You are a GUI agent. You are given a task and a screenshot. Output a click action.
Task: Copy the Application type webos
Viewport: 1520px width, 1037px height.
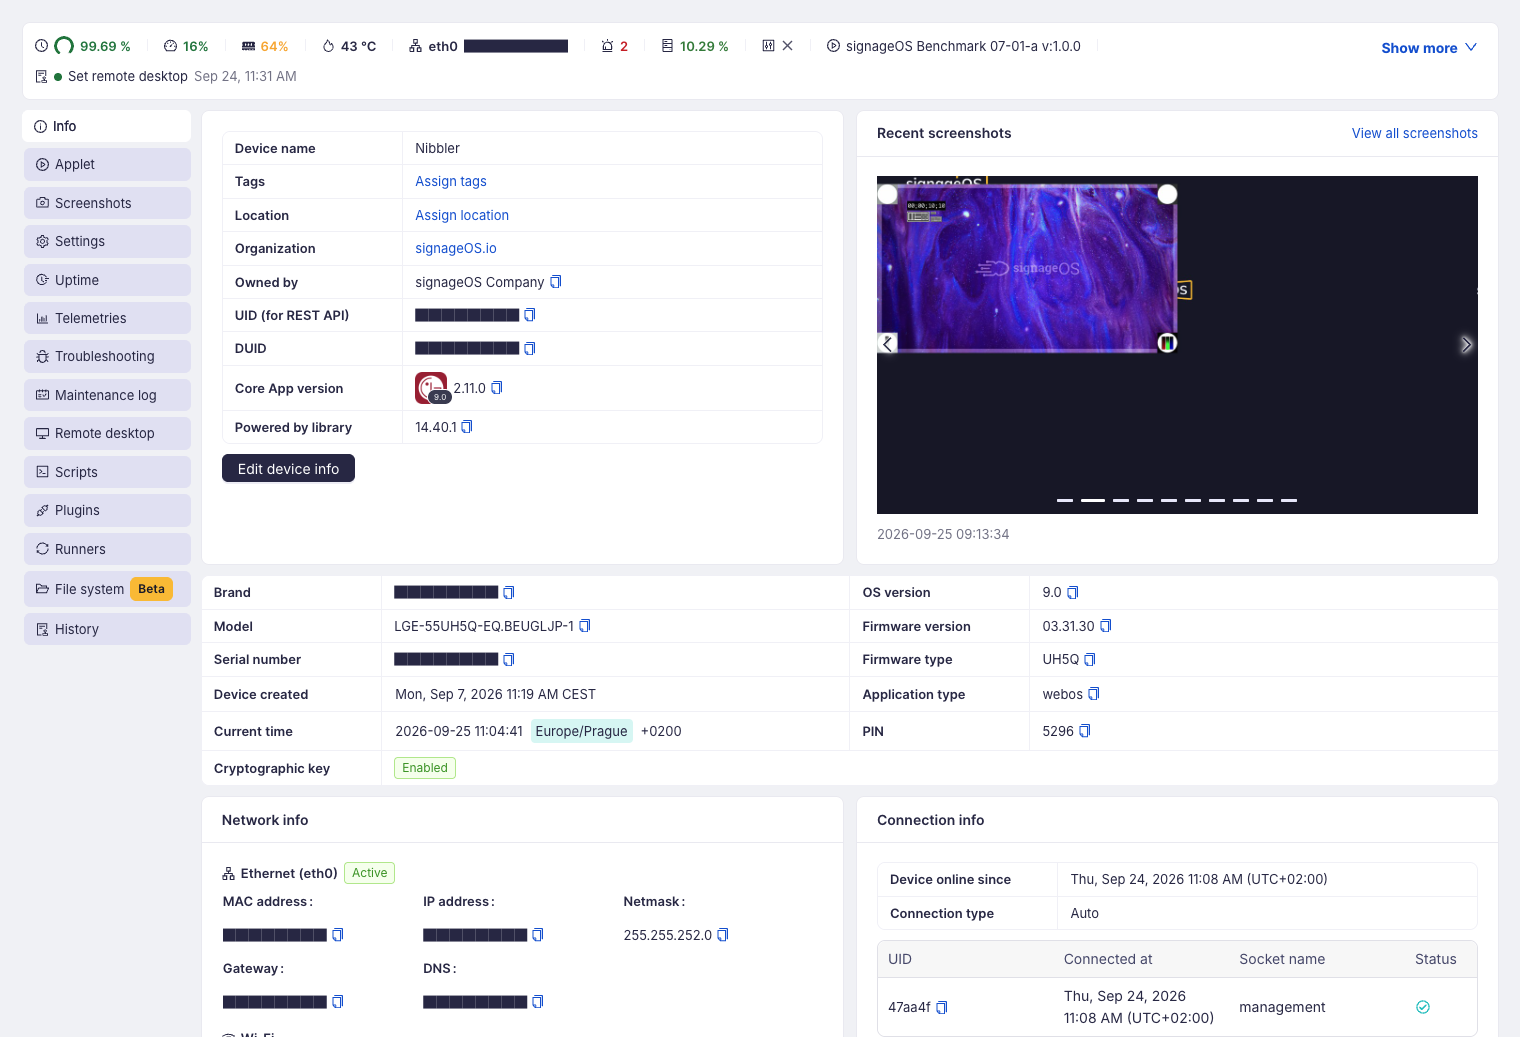click(x=1094, y=694)
